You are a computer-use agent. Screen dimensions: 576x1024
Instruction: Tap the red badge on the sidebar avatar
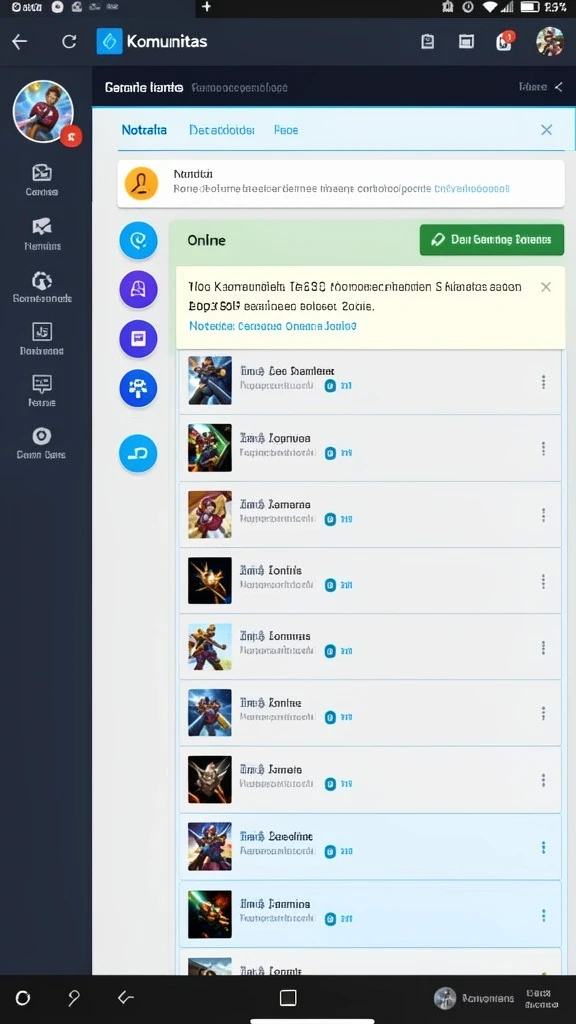pos(71,136)
